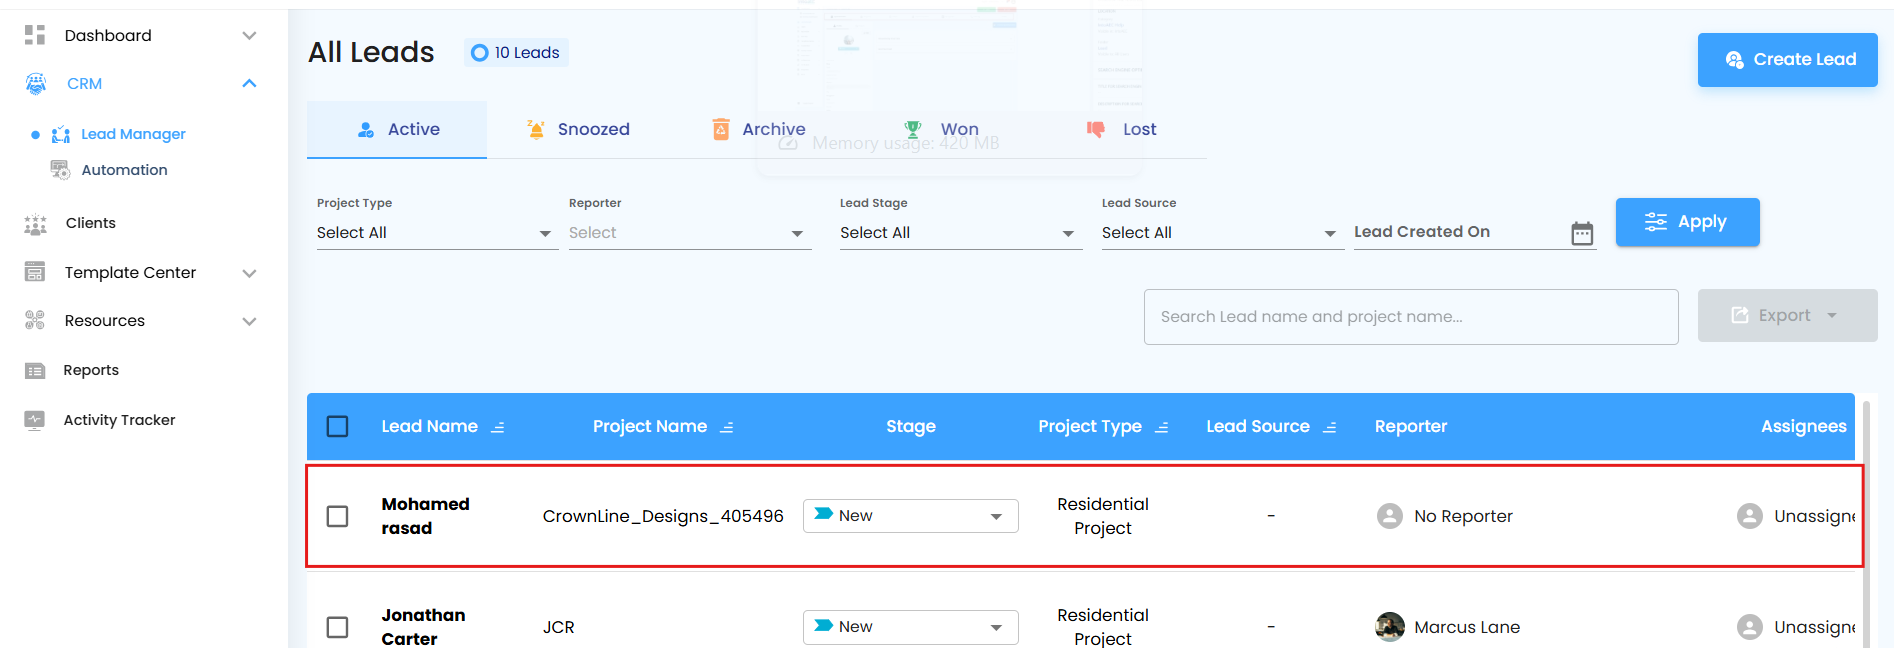Screen dimensions: 1894x648
Task: Collapse the CRM sidebar section
Action: point(249,84)
